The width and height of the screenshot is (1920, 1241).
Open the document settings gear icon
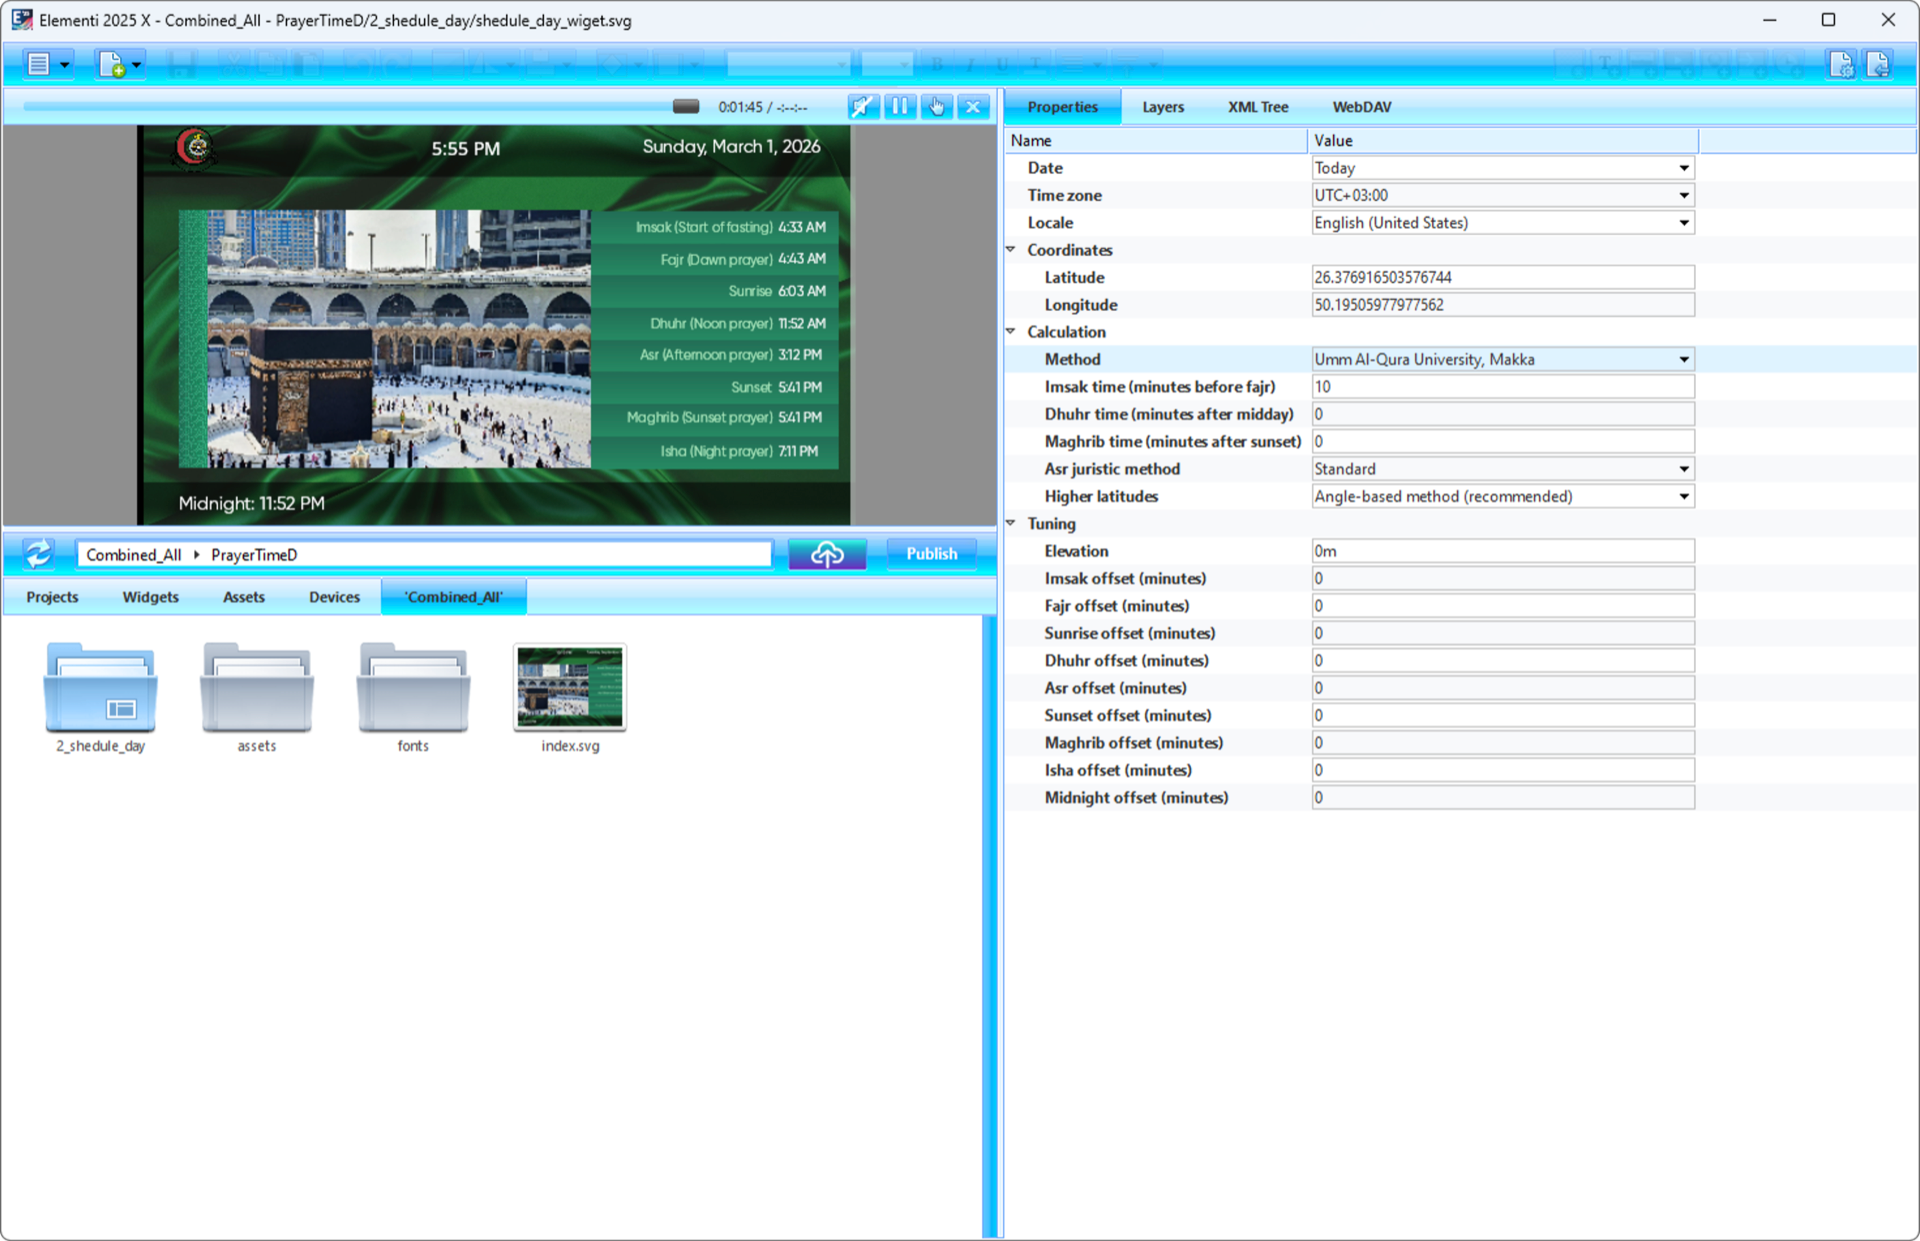[1841, 65]
